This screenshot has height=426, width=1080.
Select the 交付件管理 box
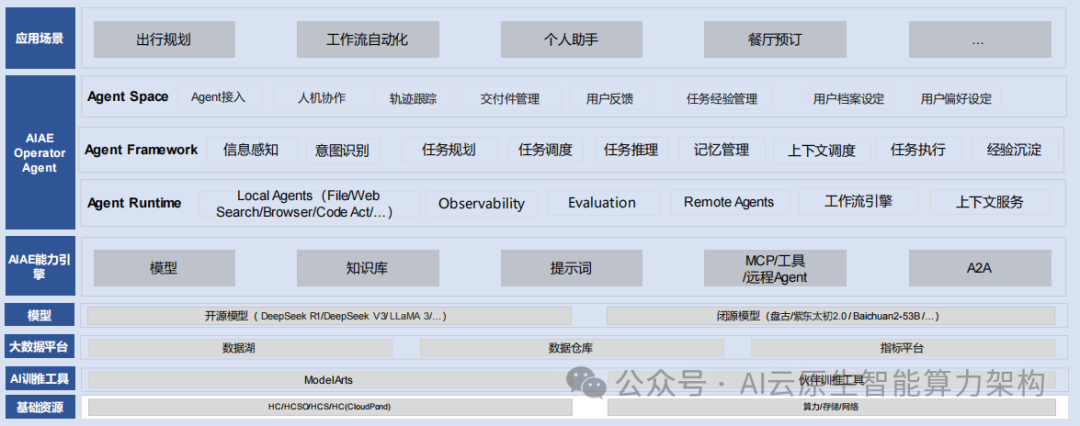[510, 98]
